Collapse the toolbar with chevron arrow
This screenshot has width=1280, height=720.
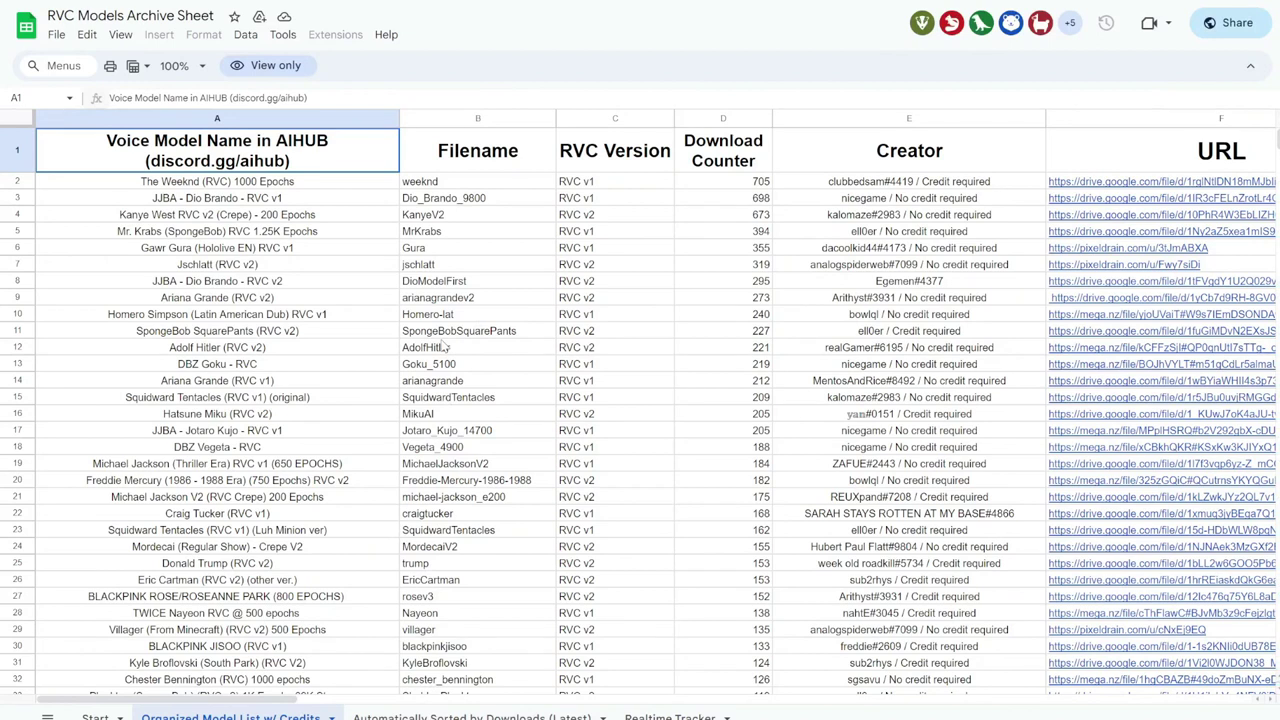pyautogui.click(x=1250, y=66)
